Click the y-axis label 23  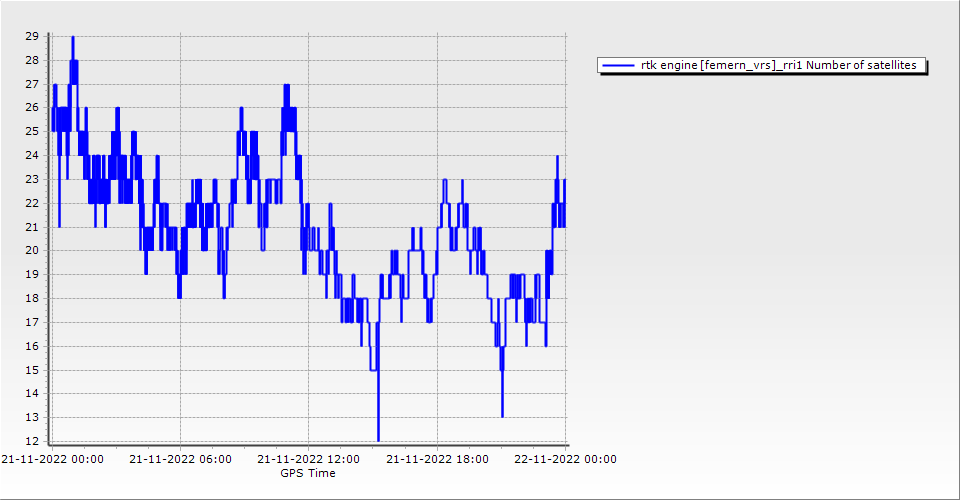pos(32,179)
